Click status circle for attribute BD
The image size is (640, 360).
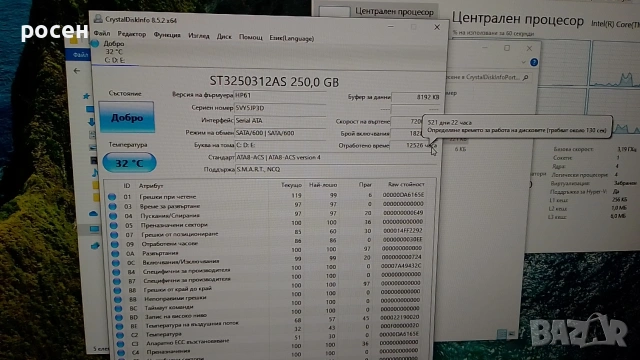(119, 318)
